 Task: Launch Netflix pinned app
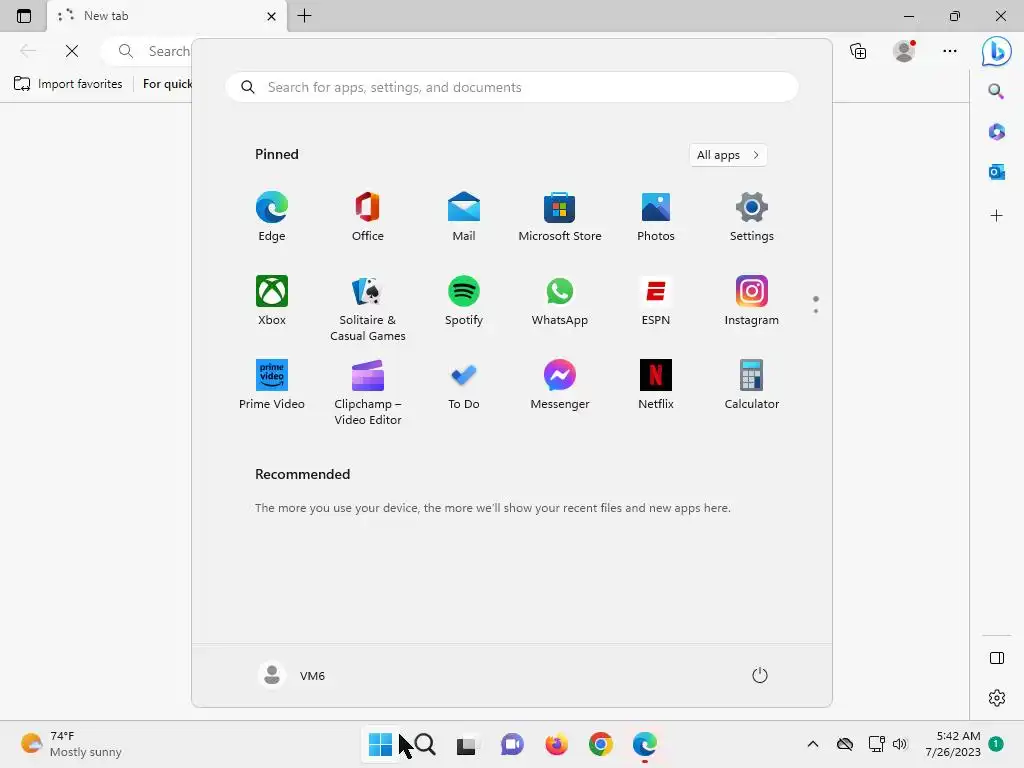click(x=656, y=385)
